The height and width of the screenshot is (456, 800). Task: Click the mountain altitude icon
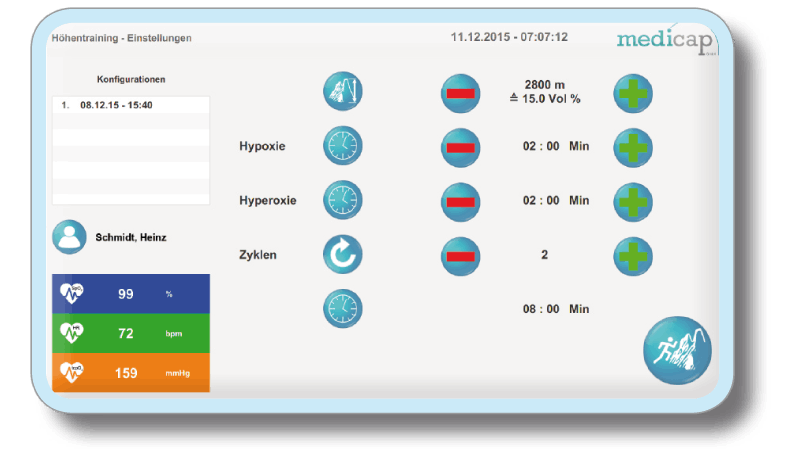[x=342, y=93]
